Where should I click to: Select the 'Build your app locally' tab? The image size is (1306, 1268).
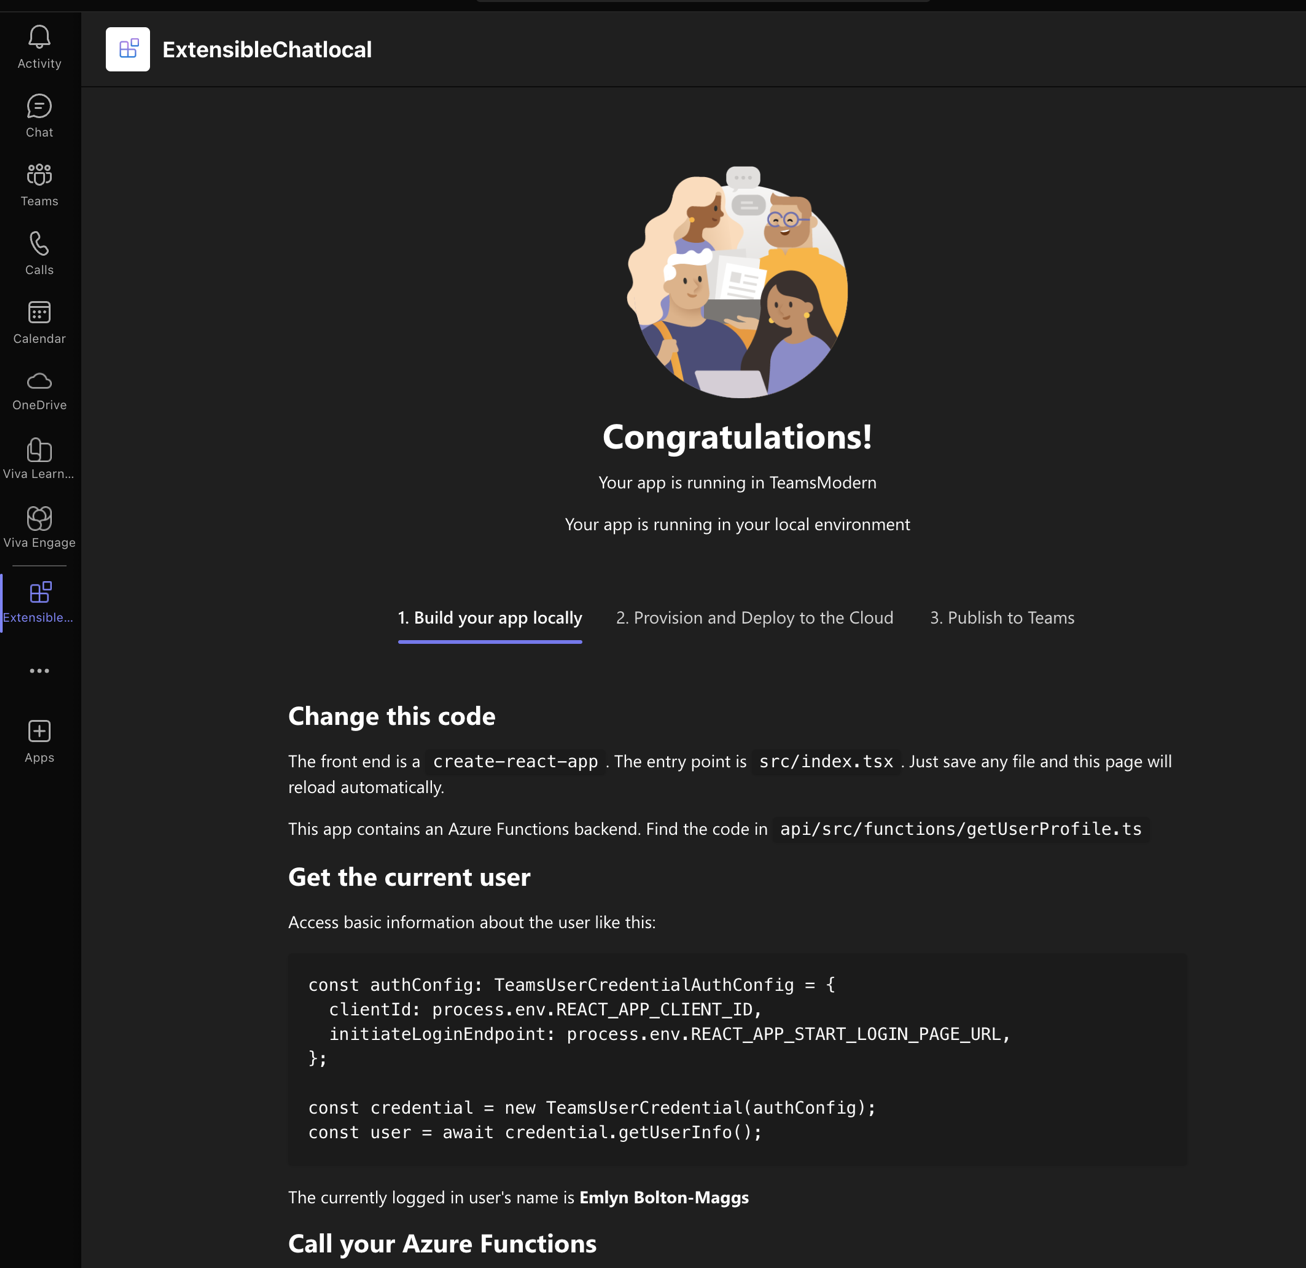[x=490, y=618]
